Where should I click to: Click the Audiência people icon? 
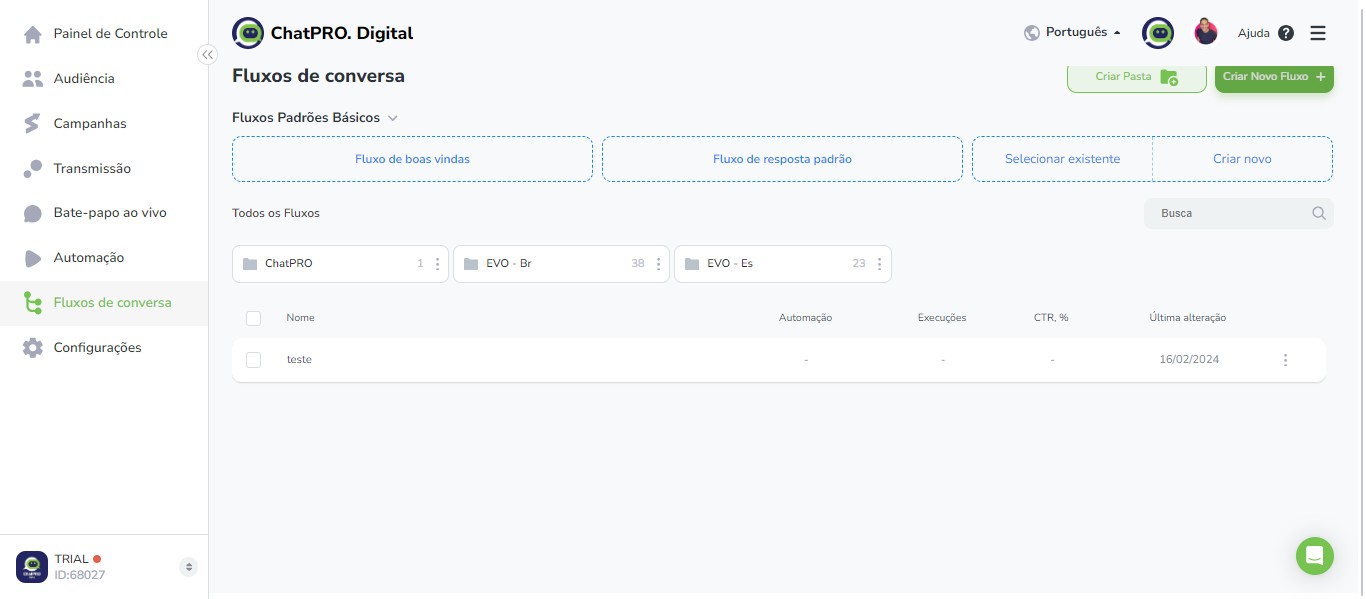coord(33,79)
